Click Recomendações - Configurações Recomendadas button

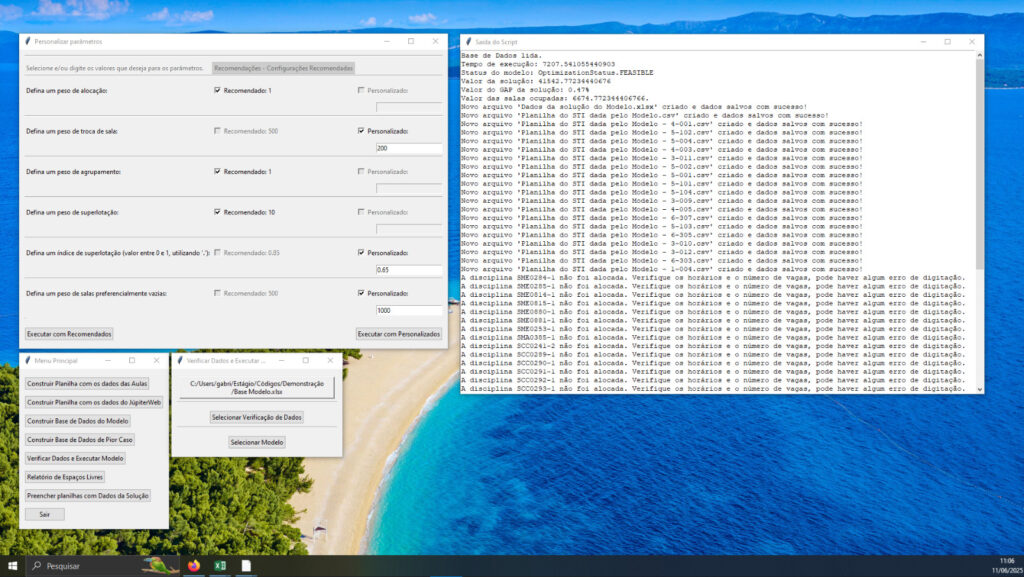pyautogui.click(x=283, y=68)
